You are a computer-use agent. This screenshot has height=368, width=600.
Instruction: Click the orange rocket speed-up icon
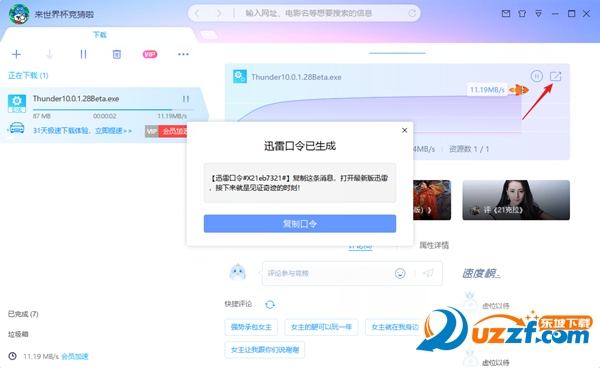(x=519, y=90)
